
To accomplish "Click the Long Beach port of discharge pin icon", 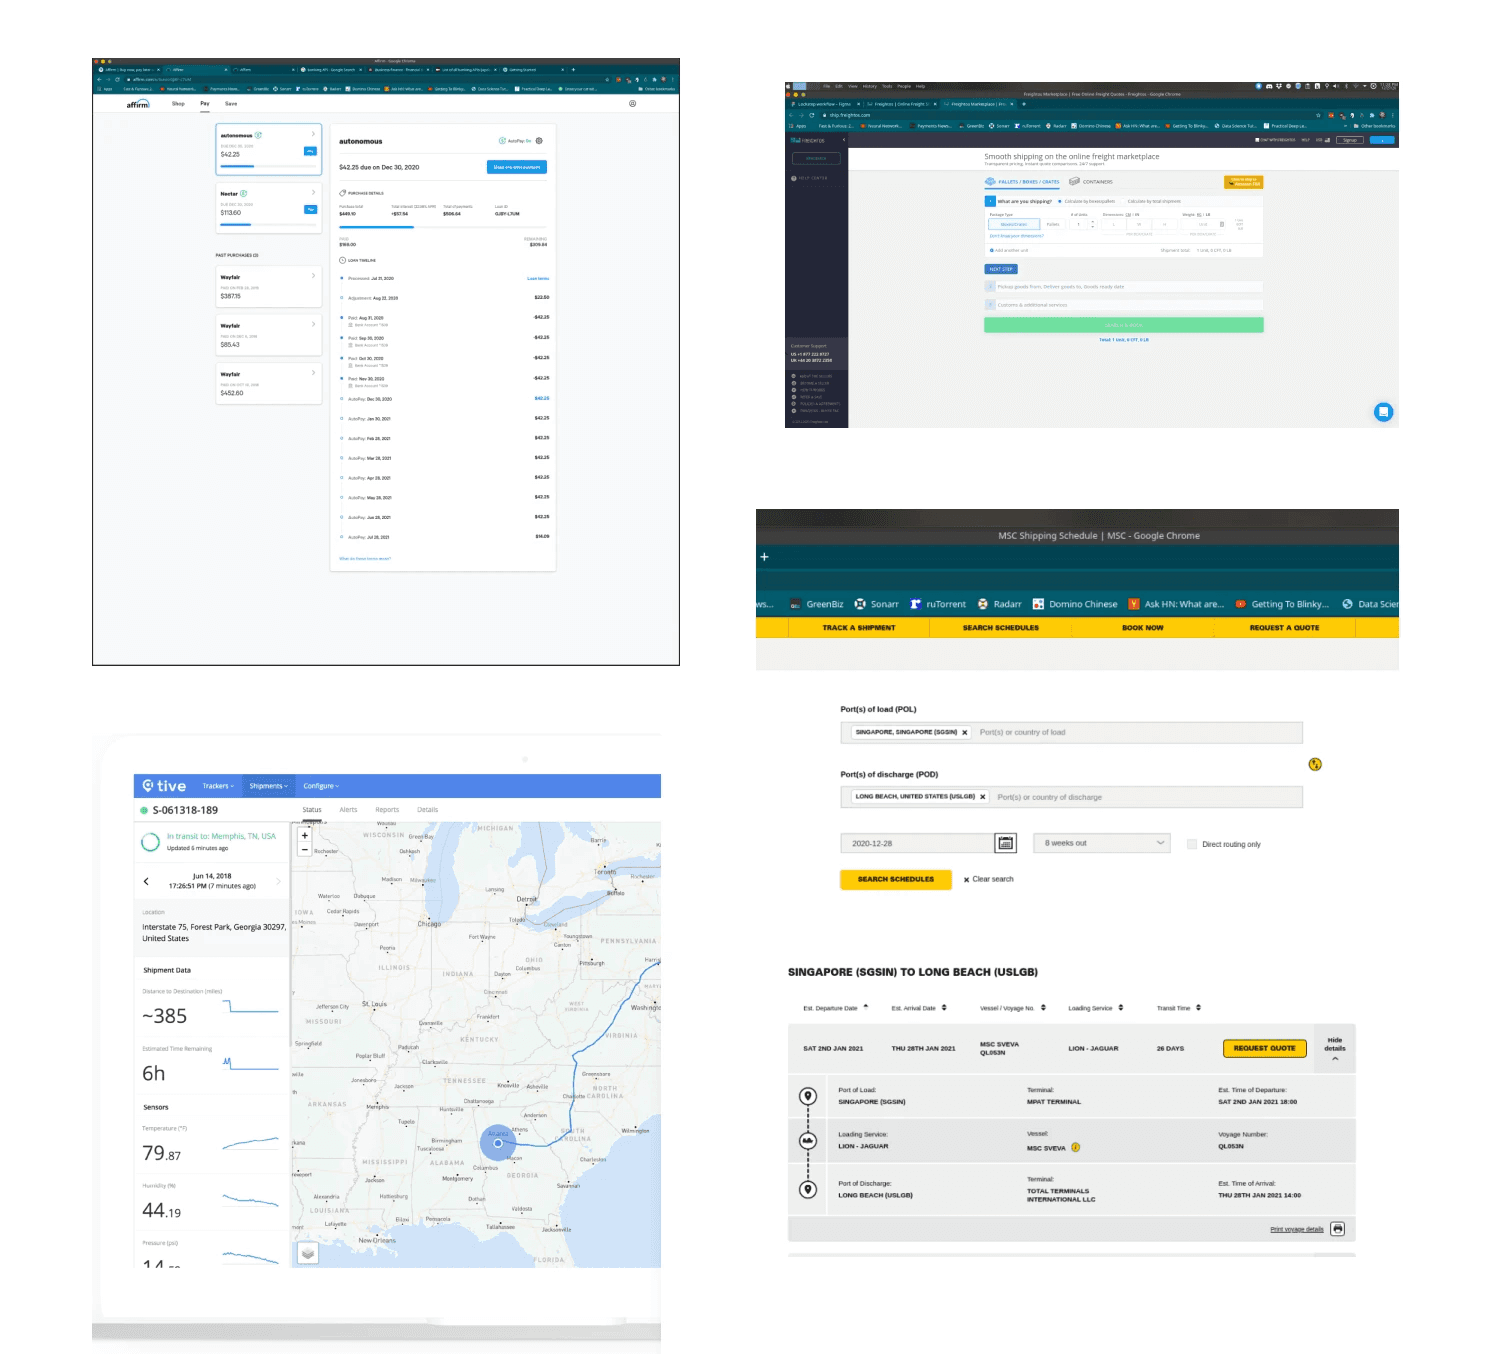I will 808,1189.
